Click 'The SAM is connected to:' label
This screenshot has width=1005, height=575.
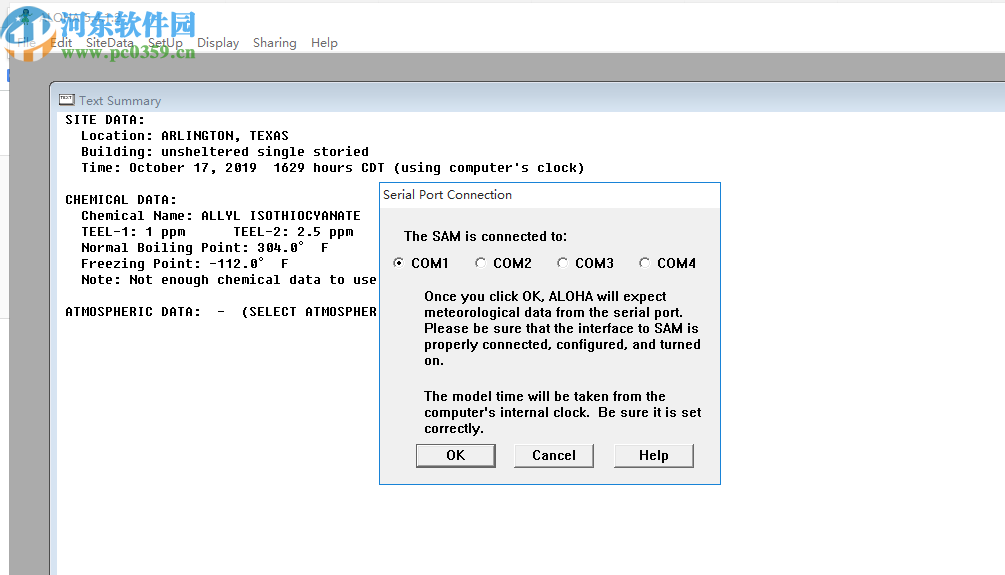point(485,237)
